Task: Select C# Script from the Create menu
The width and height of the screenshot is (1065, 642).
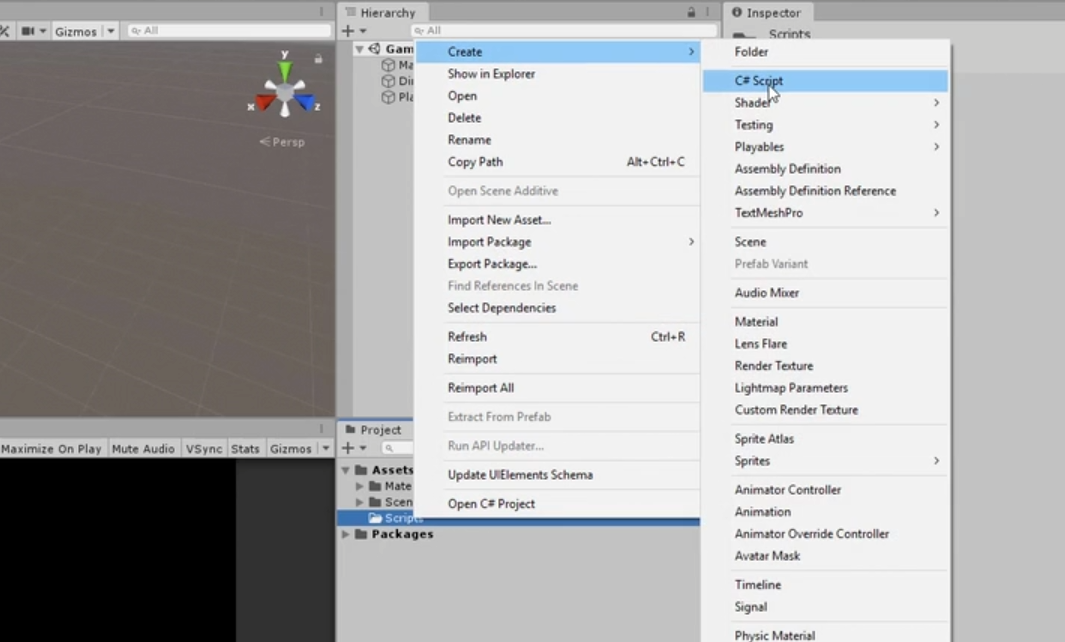Action: click(758, 80)
